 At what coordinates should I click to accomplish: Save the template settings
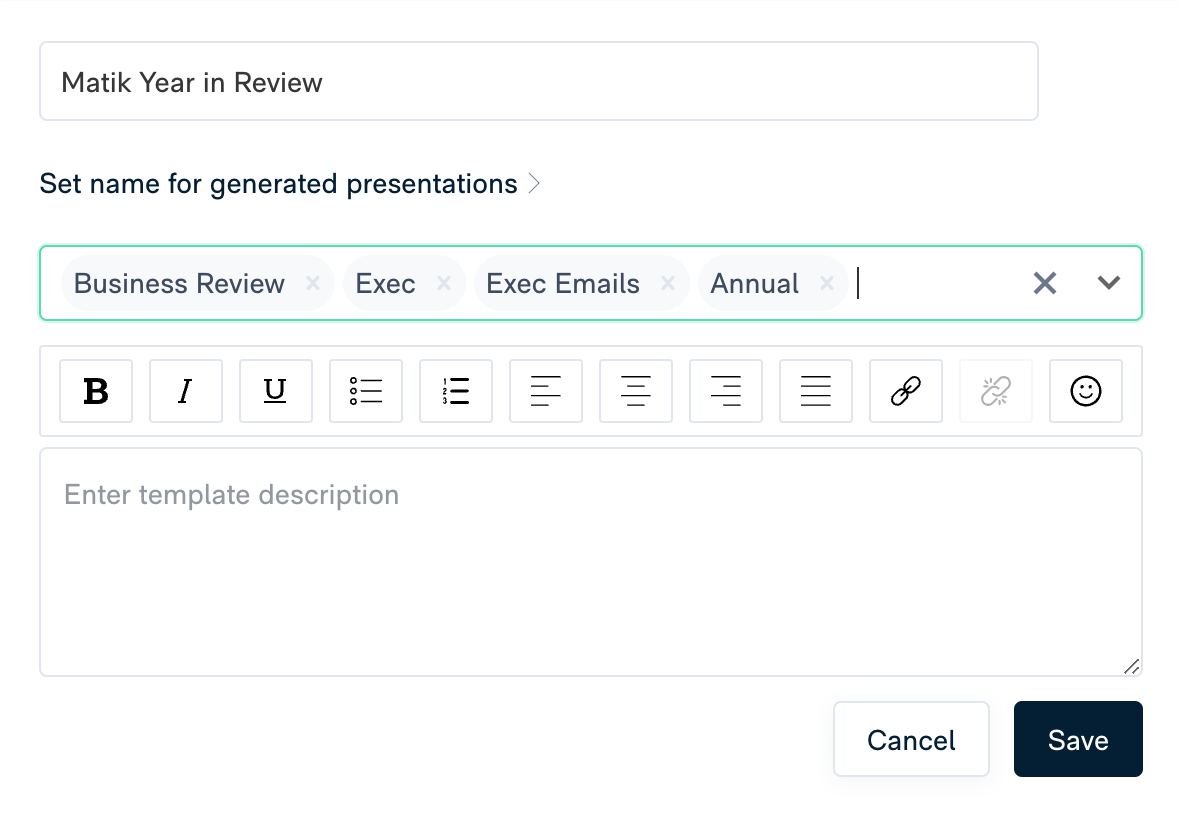click(1078, 740)
